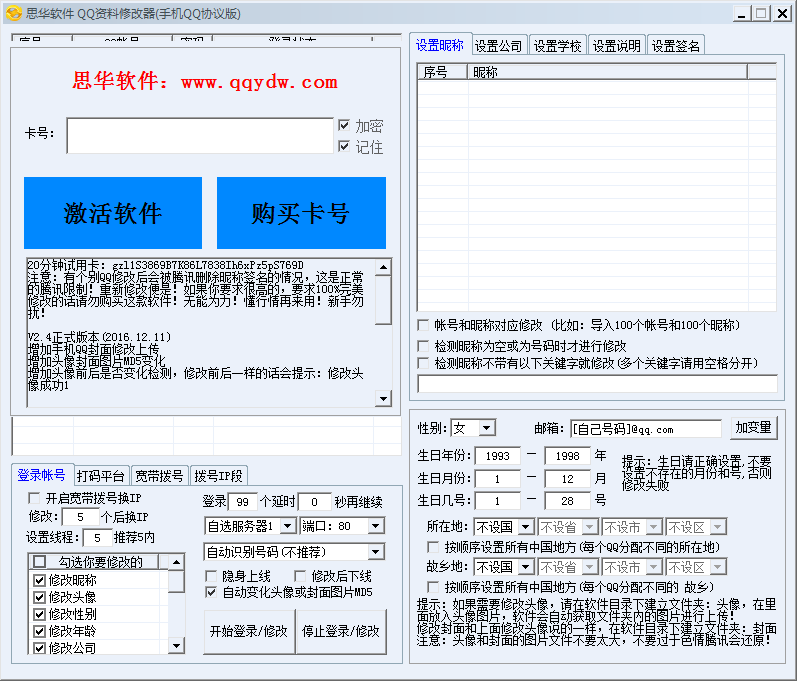The image size is (797, 681).
Task: Open the 打码平台 tab
Action: point(100,475)
